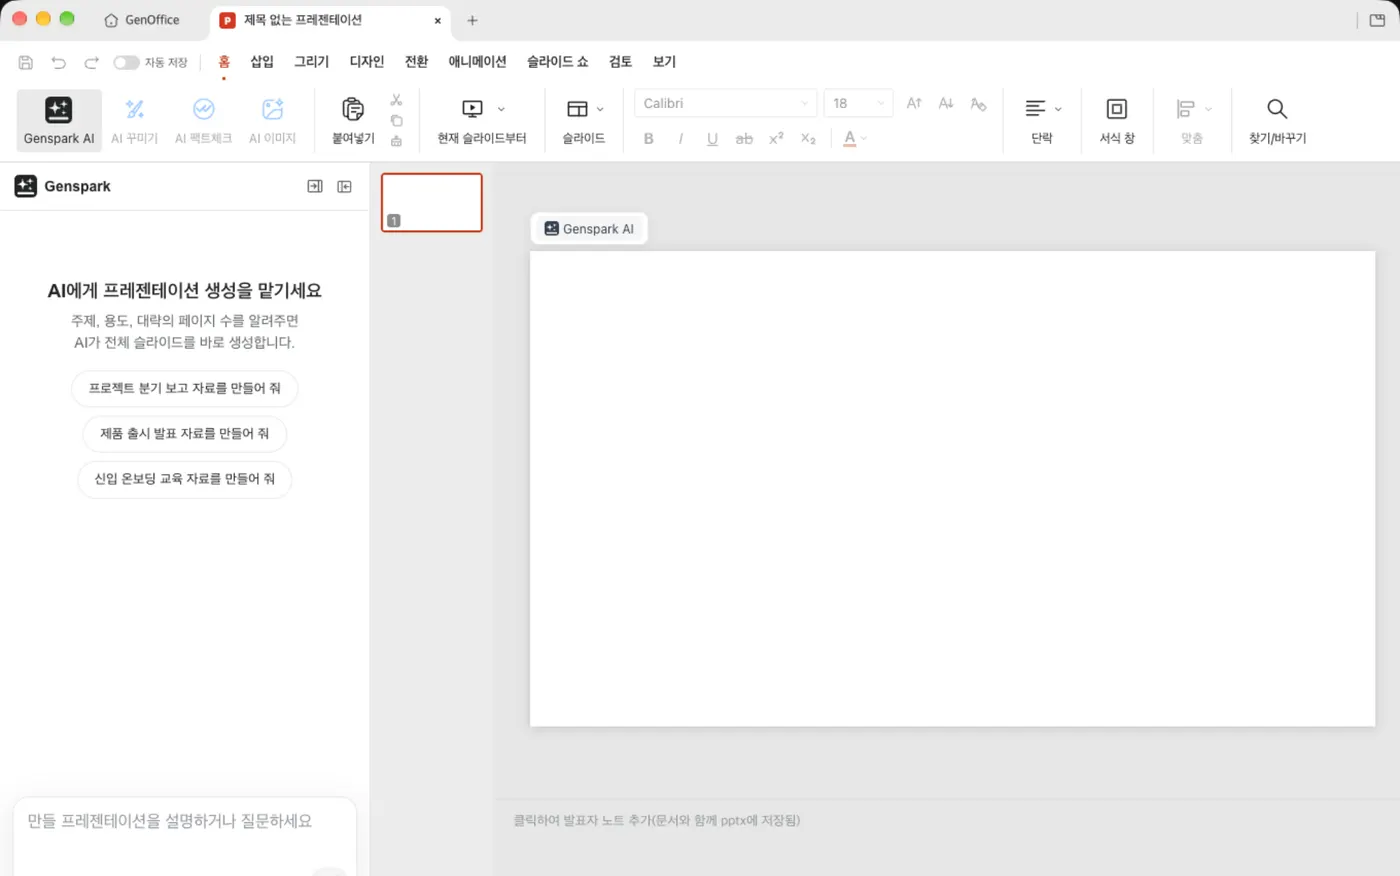
Task: Select slide 1 thumbnail
Action: click(x=432, y=202)
